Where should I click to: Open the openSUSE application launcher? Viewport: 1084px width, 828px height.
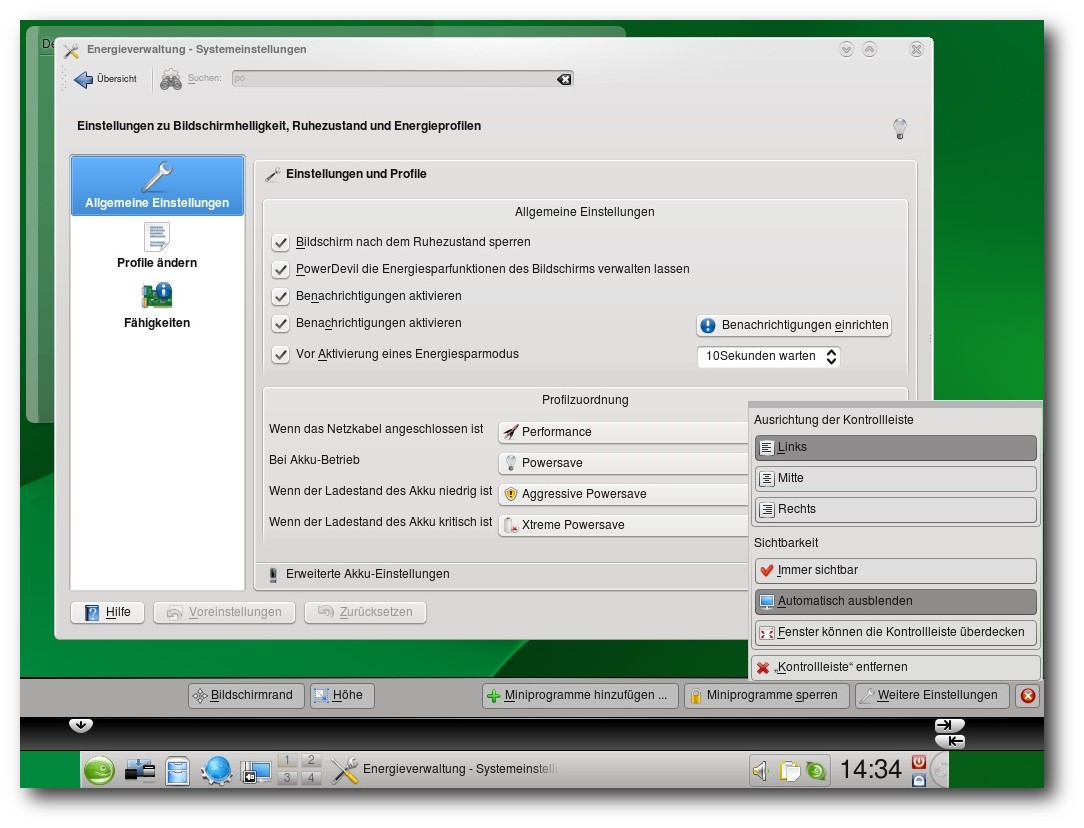[x=100, y=770]
